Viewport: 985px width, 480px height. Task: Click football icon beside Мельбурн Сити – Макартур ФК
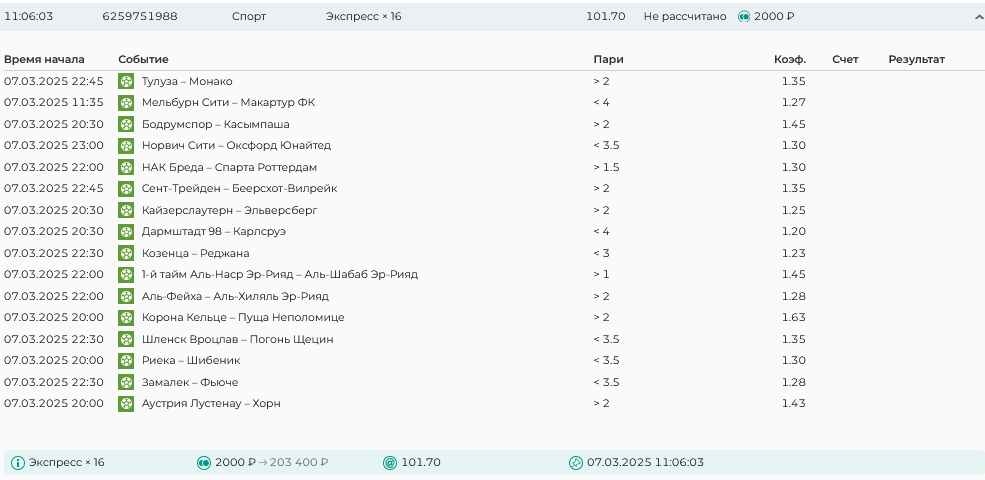[x=126, y=102]
